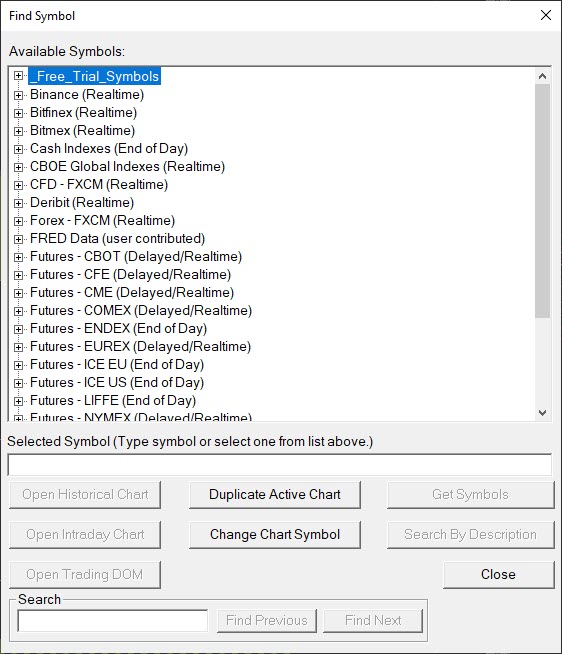Select Deribit (Realtime) entry
Viewport: 562px width, 654px height.
pos(82,203)
